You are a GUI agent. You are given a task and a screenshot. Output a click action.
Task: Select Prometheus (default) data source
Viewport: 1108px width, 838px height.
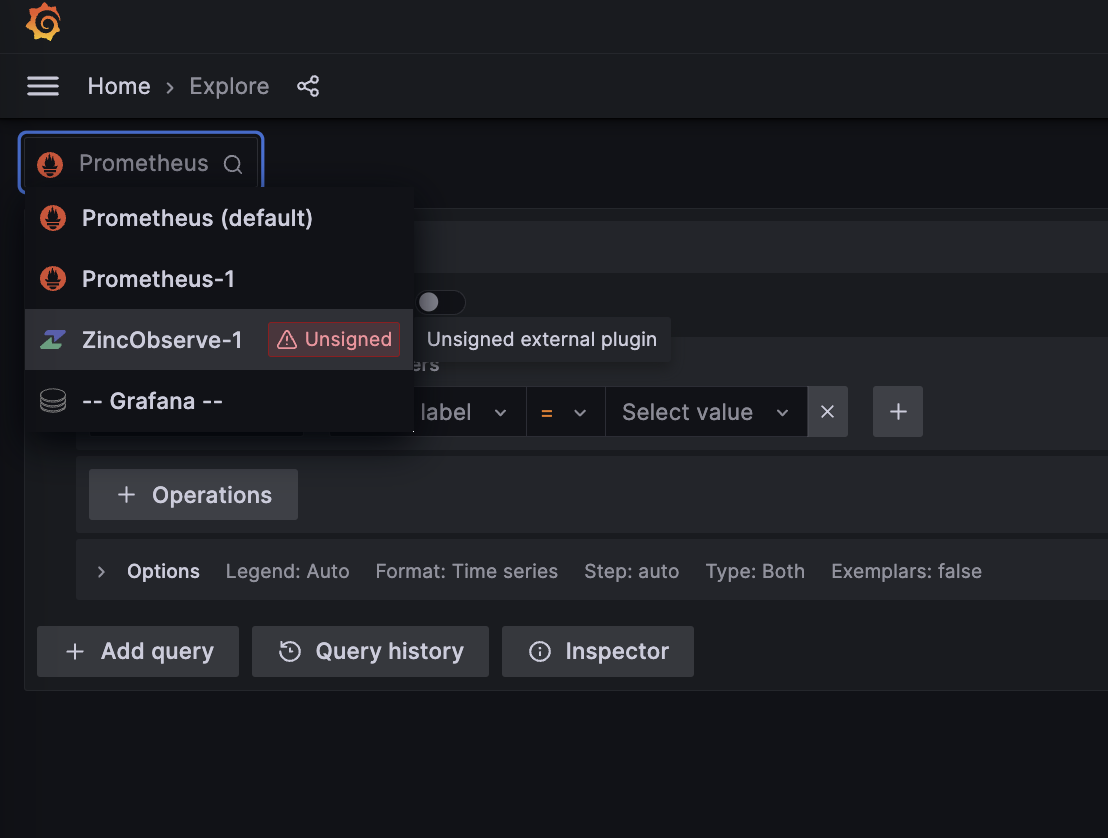click(197, 218)
